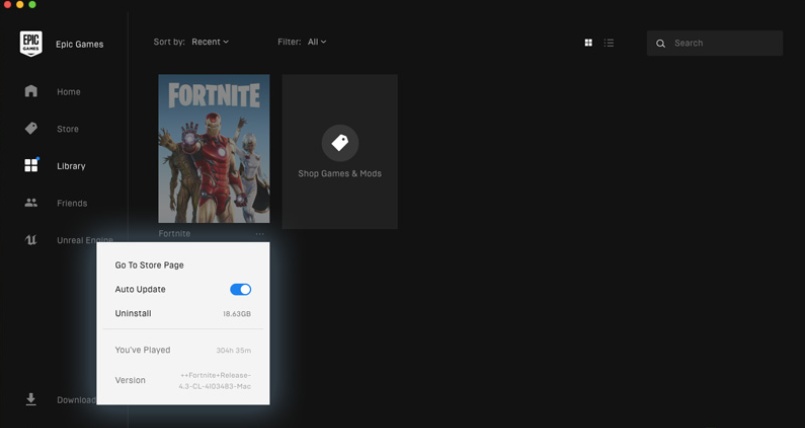
Task: Choose Uninstall from the popup menu
Action: pyautogui.click(x=133, y=314)
